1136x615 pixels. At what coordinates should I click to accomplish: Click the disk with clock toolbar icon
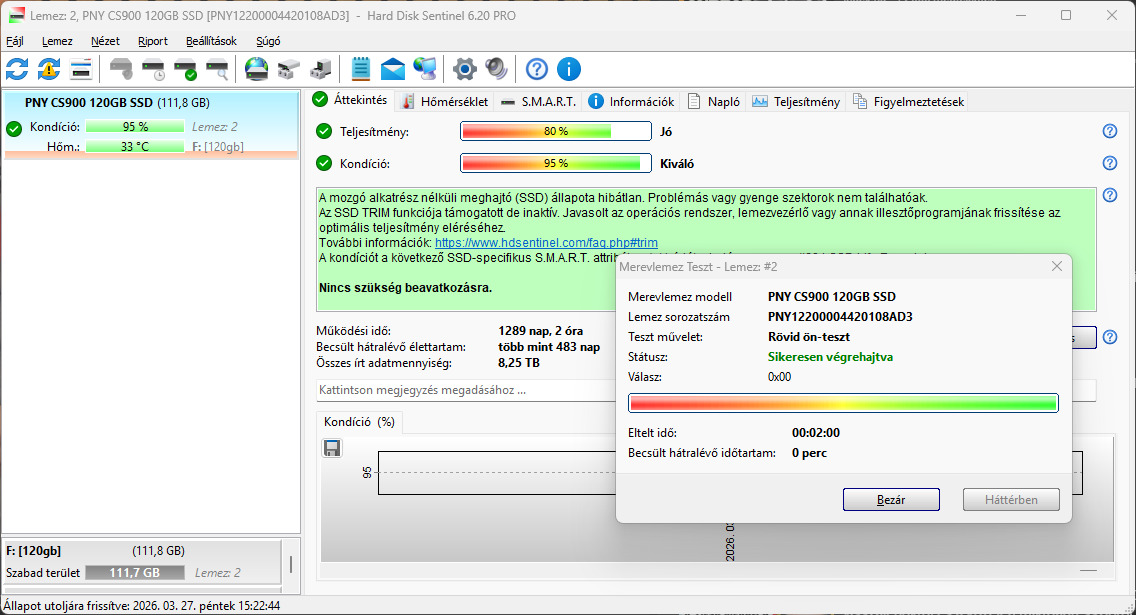coord(153,70)
